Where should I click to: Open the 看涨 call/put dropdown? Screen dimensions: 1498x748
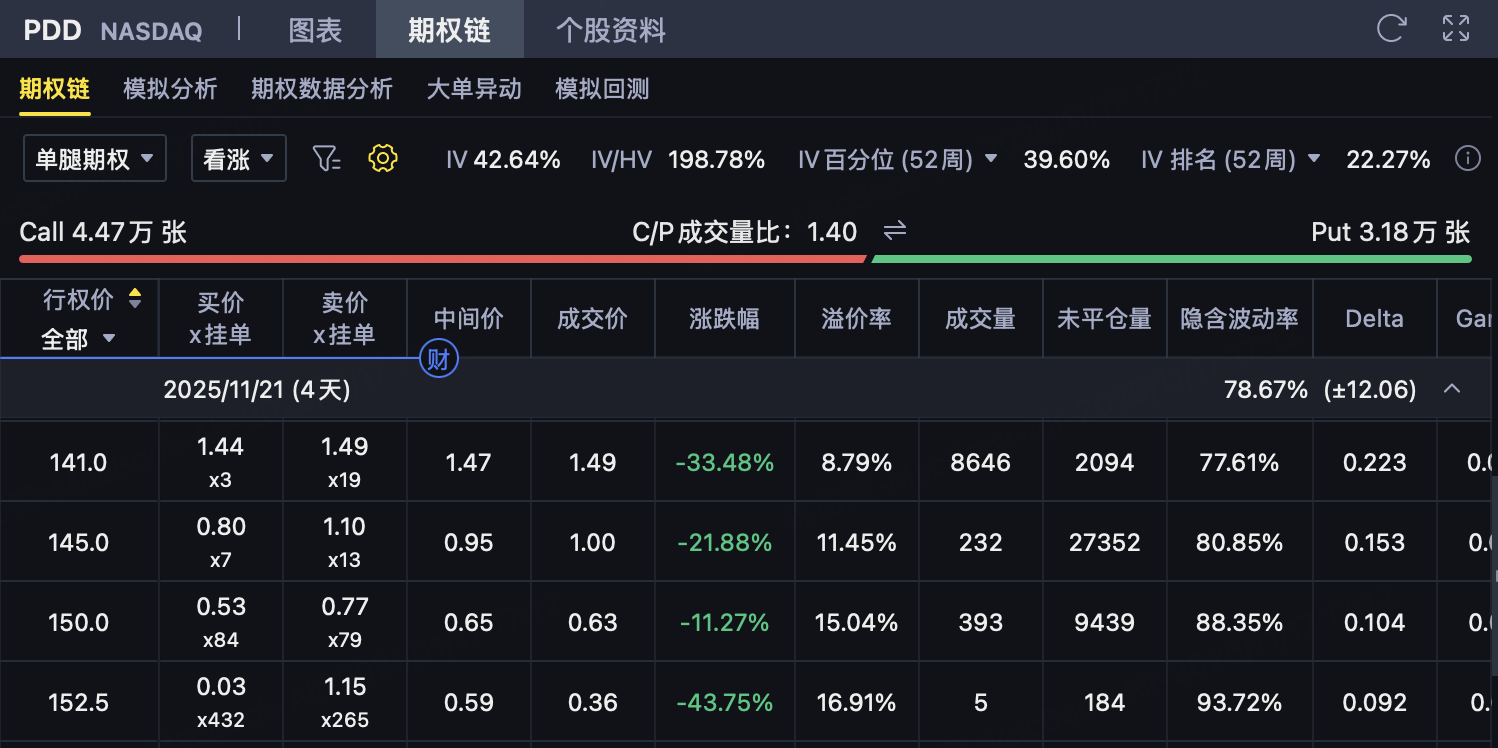[x=238, y=158]
